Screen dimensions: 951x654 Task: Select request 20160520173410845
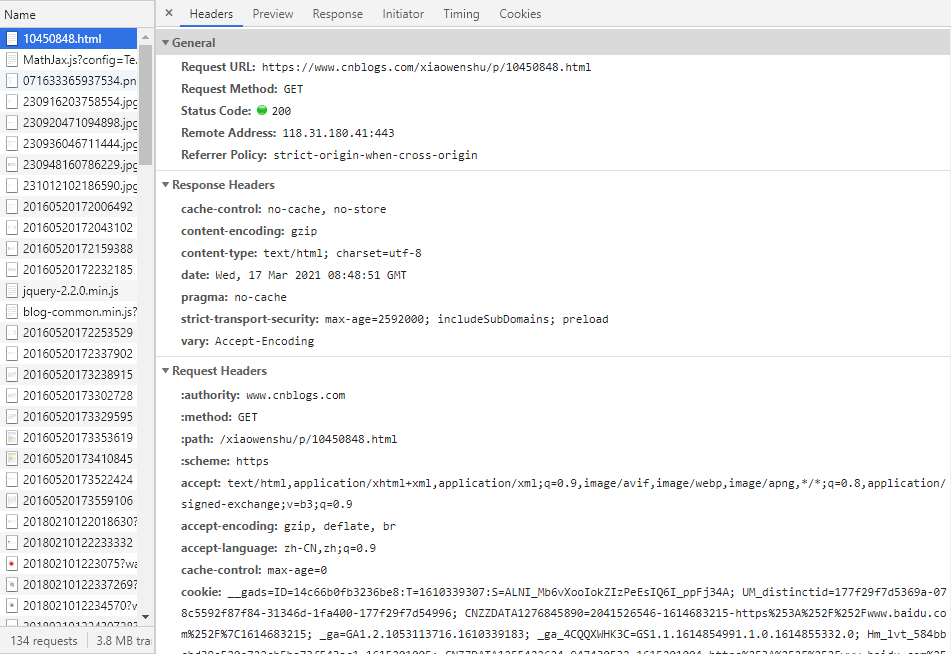click(69, 459)
